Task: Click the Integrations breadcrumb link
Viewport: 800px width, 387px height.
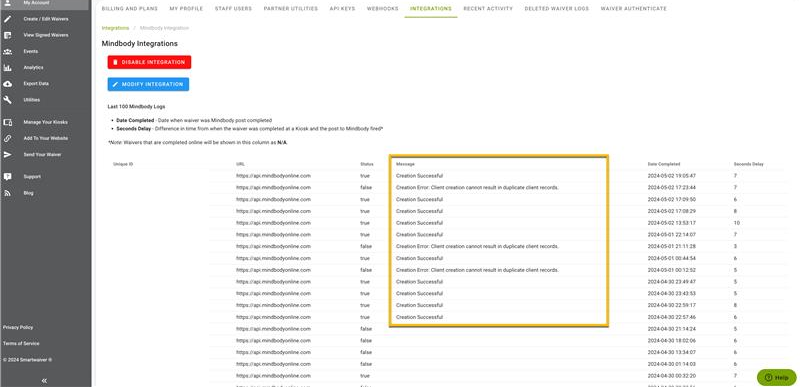Action: coord(115,28)
